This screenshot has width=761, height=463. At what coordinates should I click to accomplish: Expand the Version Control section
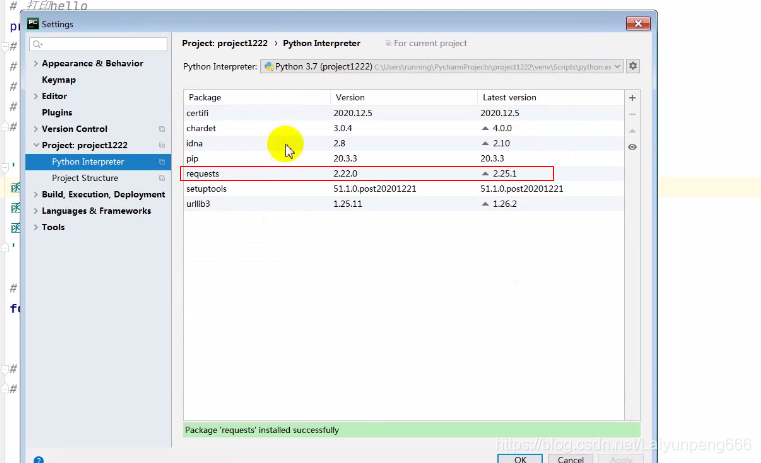click(x=35, y=129)
